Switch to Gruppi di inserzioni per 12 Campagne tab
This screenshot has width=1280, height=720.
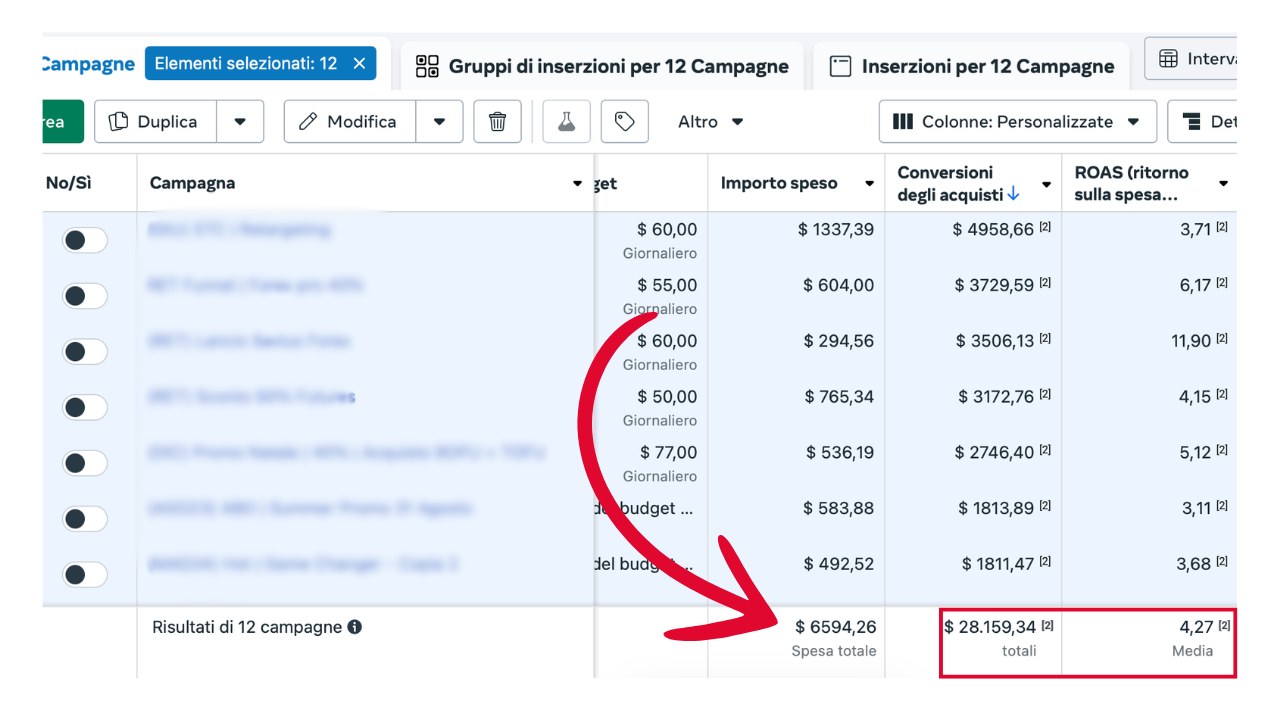click(602, 67)
